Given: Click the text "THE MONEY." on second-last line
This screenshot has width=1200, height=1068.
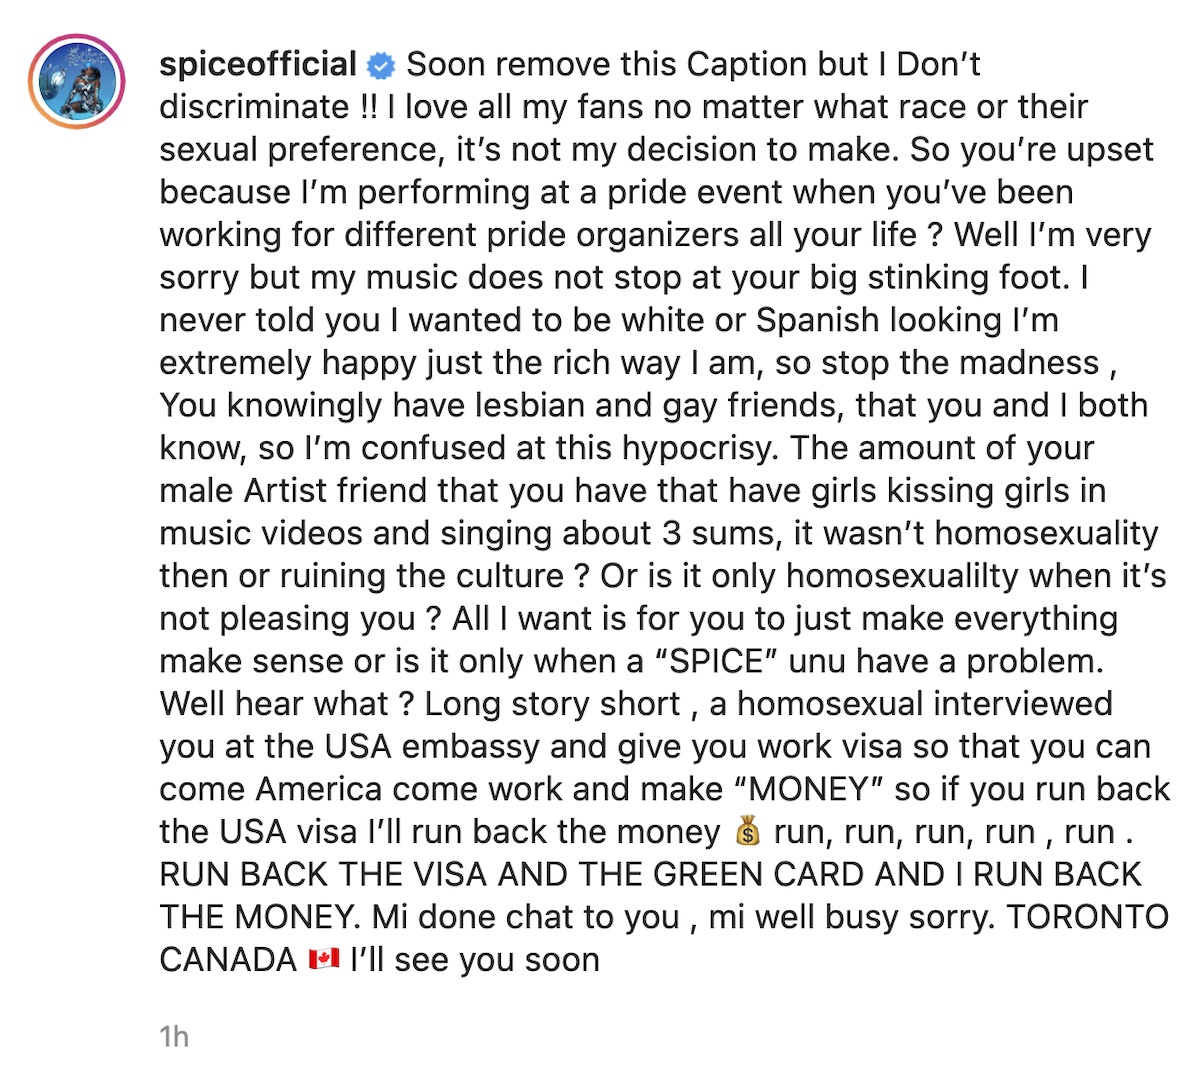Looking at the screenshot, I should coord(261,917).
